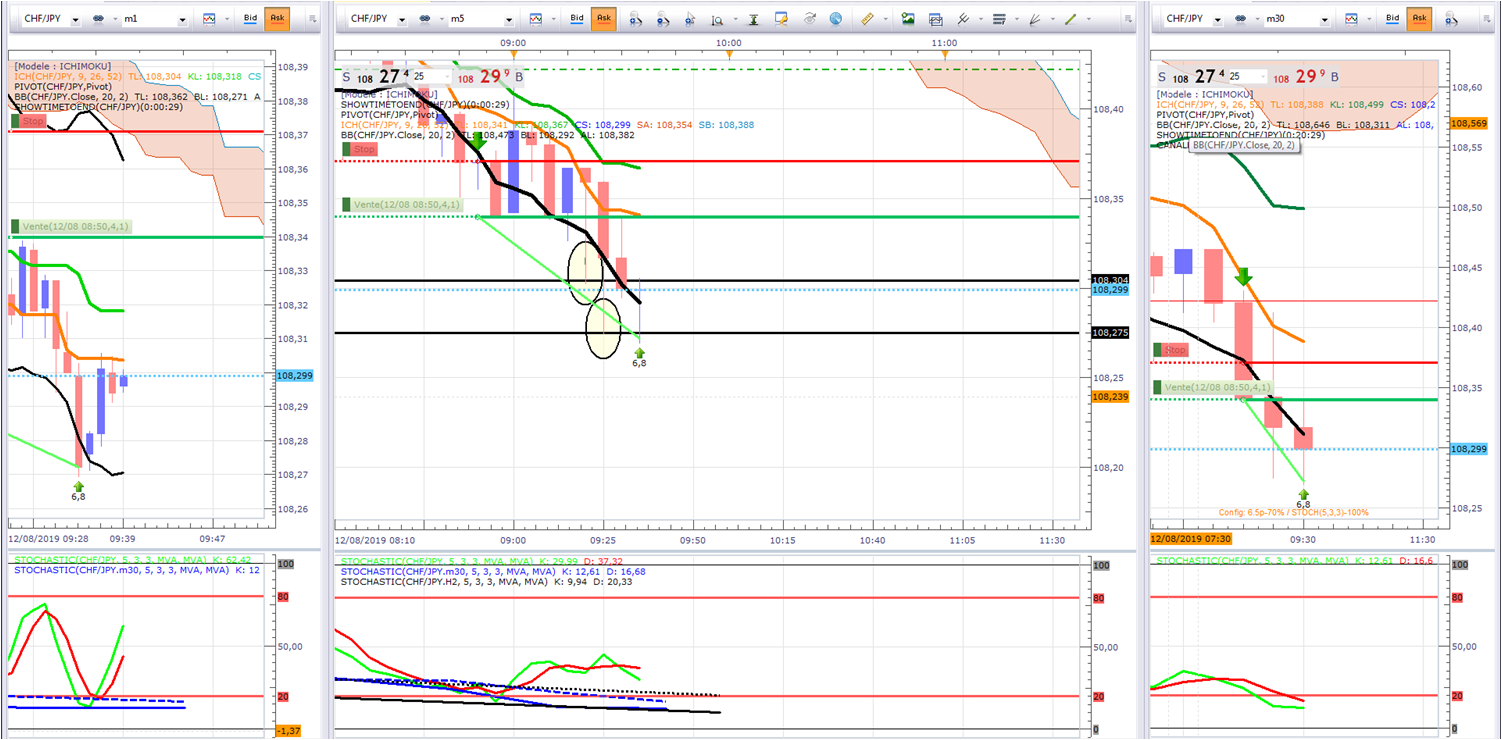Toggle Bid prices in the m30 chart
Screen dimensions: 1502x740
[x=1392, y=19]
